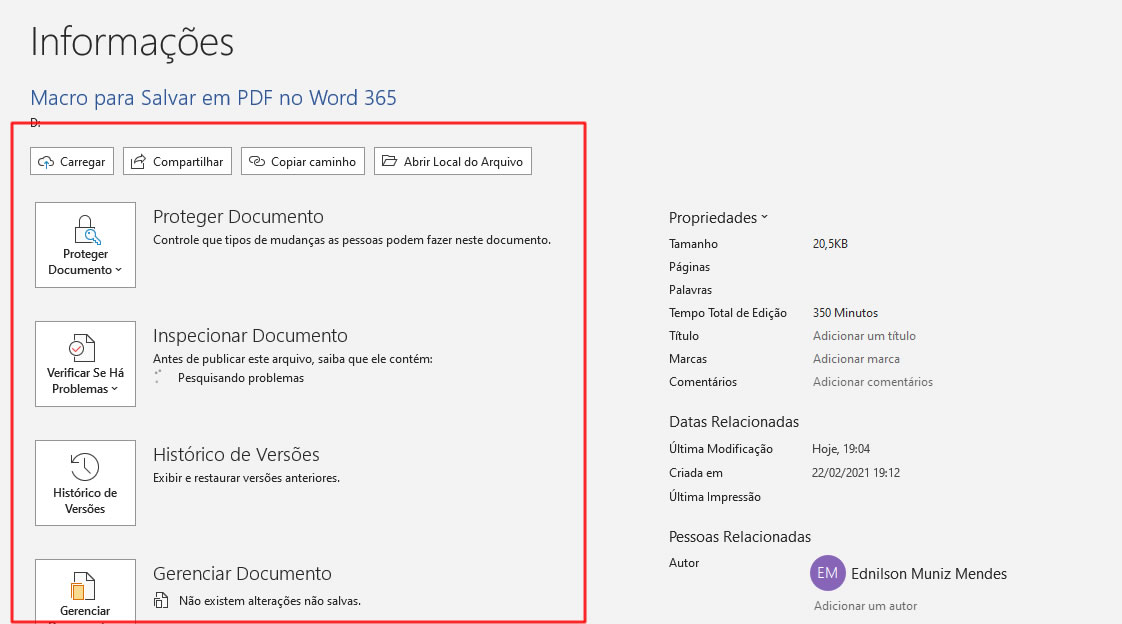The height and width of the screenshot is (624, 1122).
Task: Click the 22/02/2021 19:12 creation date
Action: tap(856, 472)
